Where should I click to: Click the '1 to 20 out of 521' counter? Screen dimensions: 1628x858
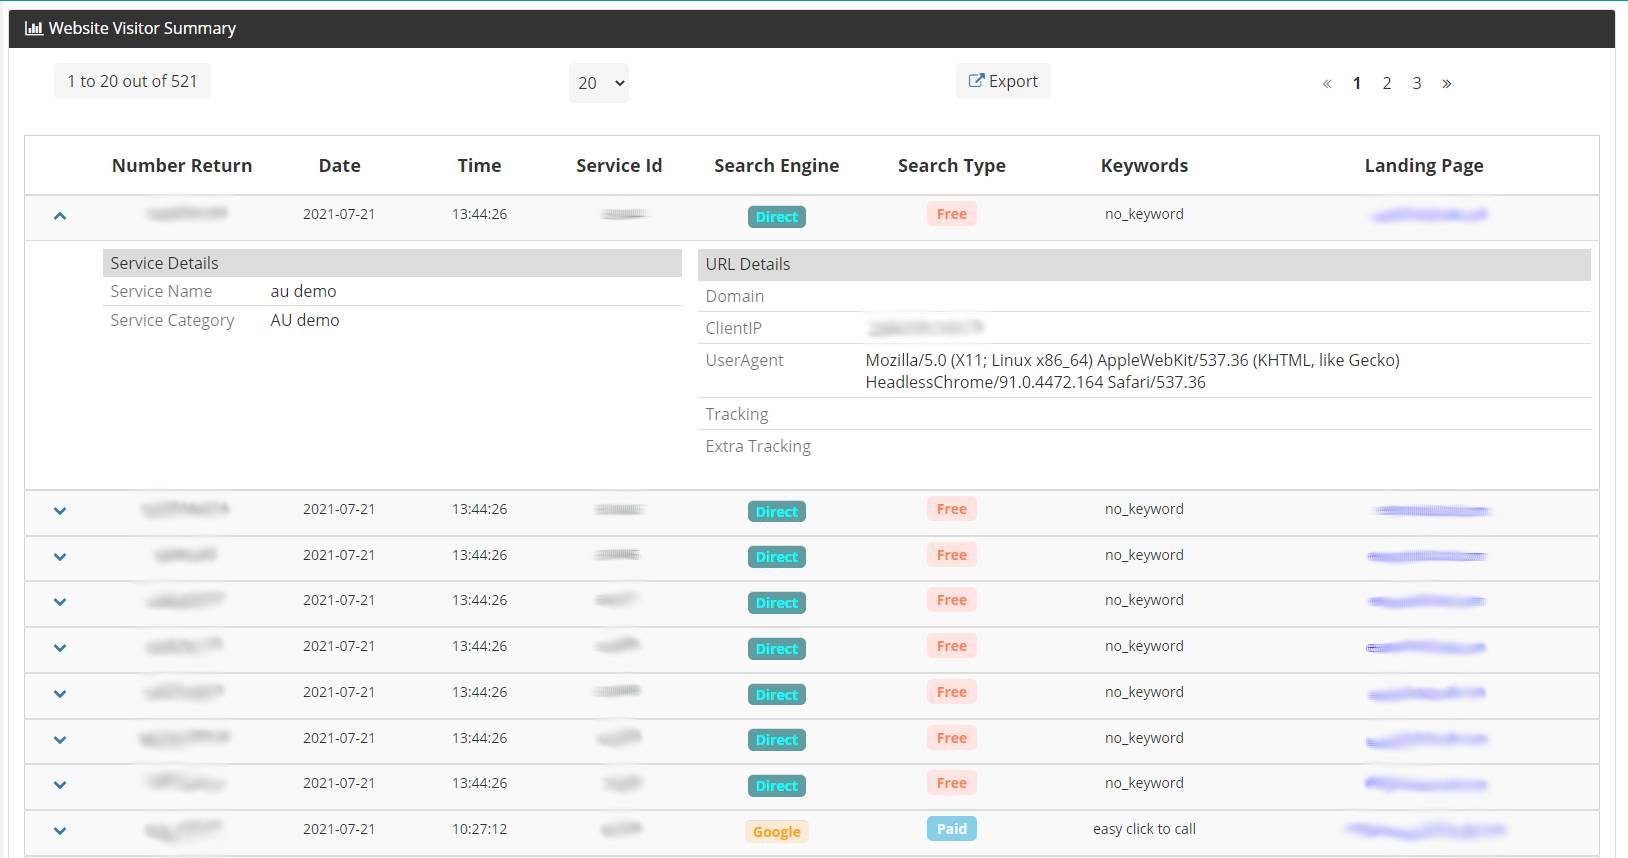click(x=132, y=81)
